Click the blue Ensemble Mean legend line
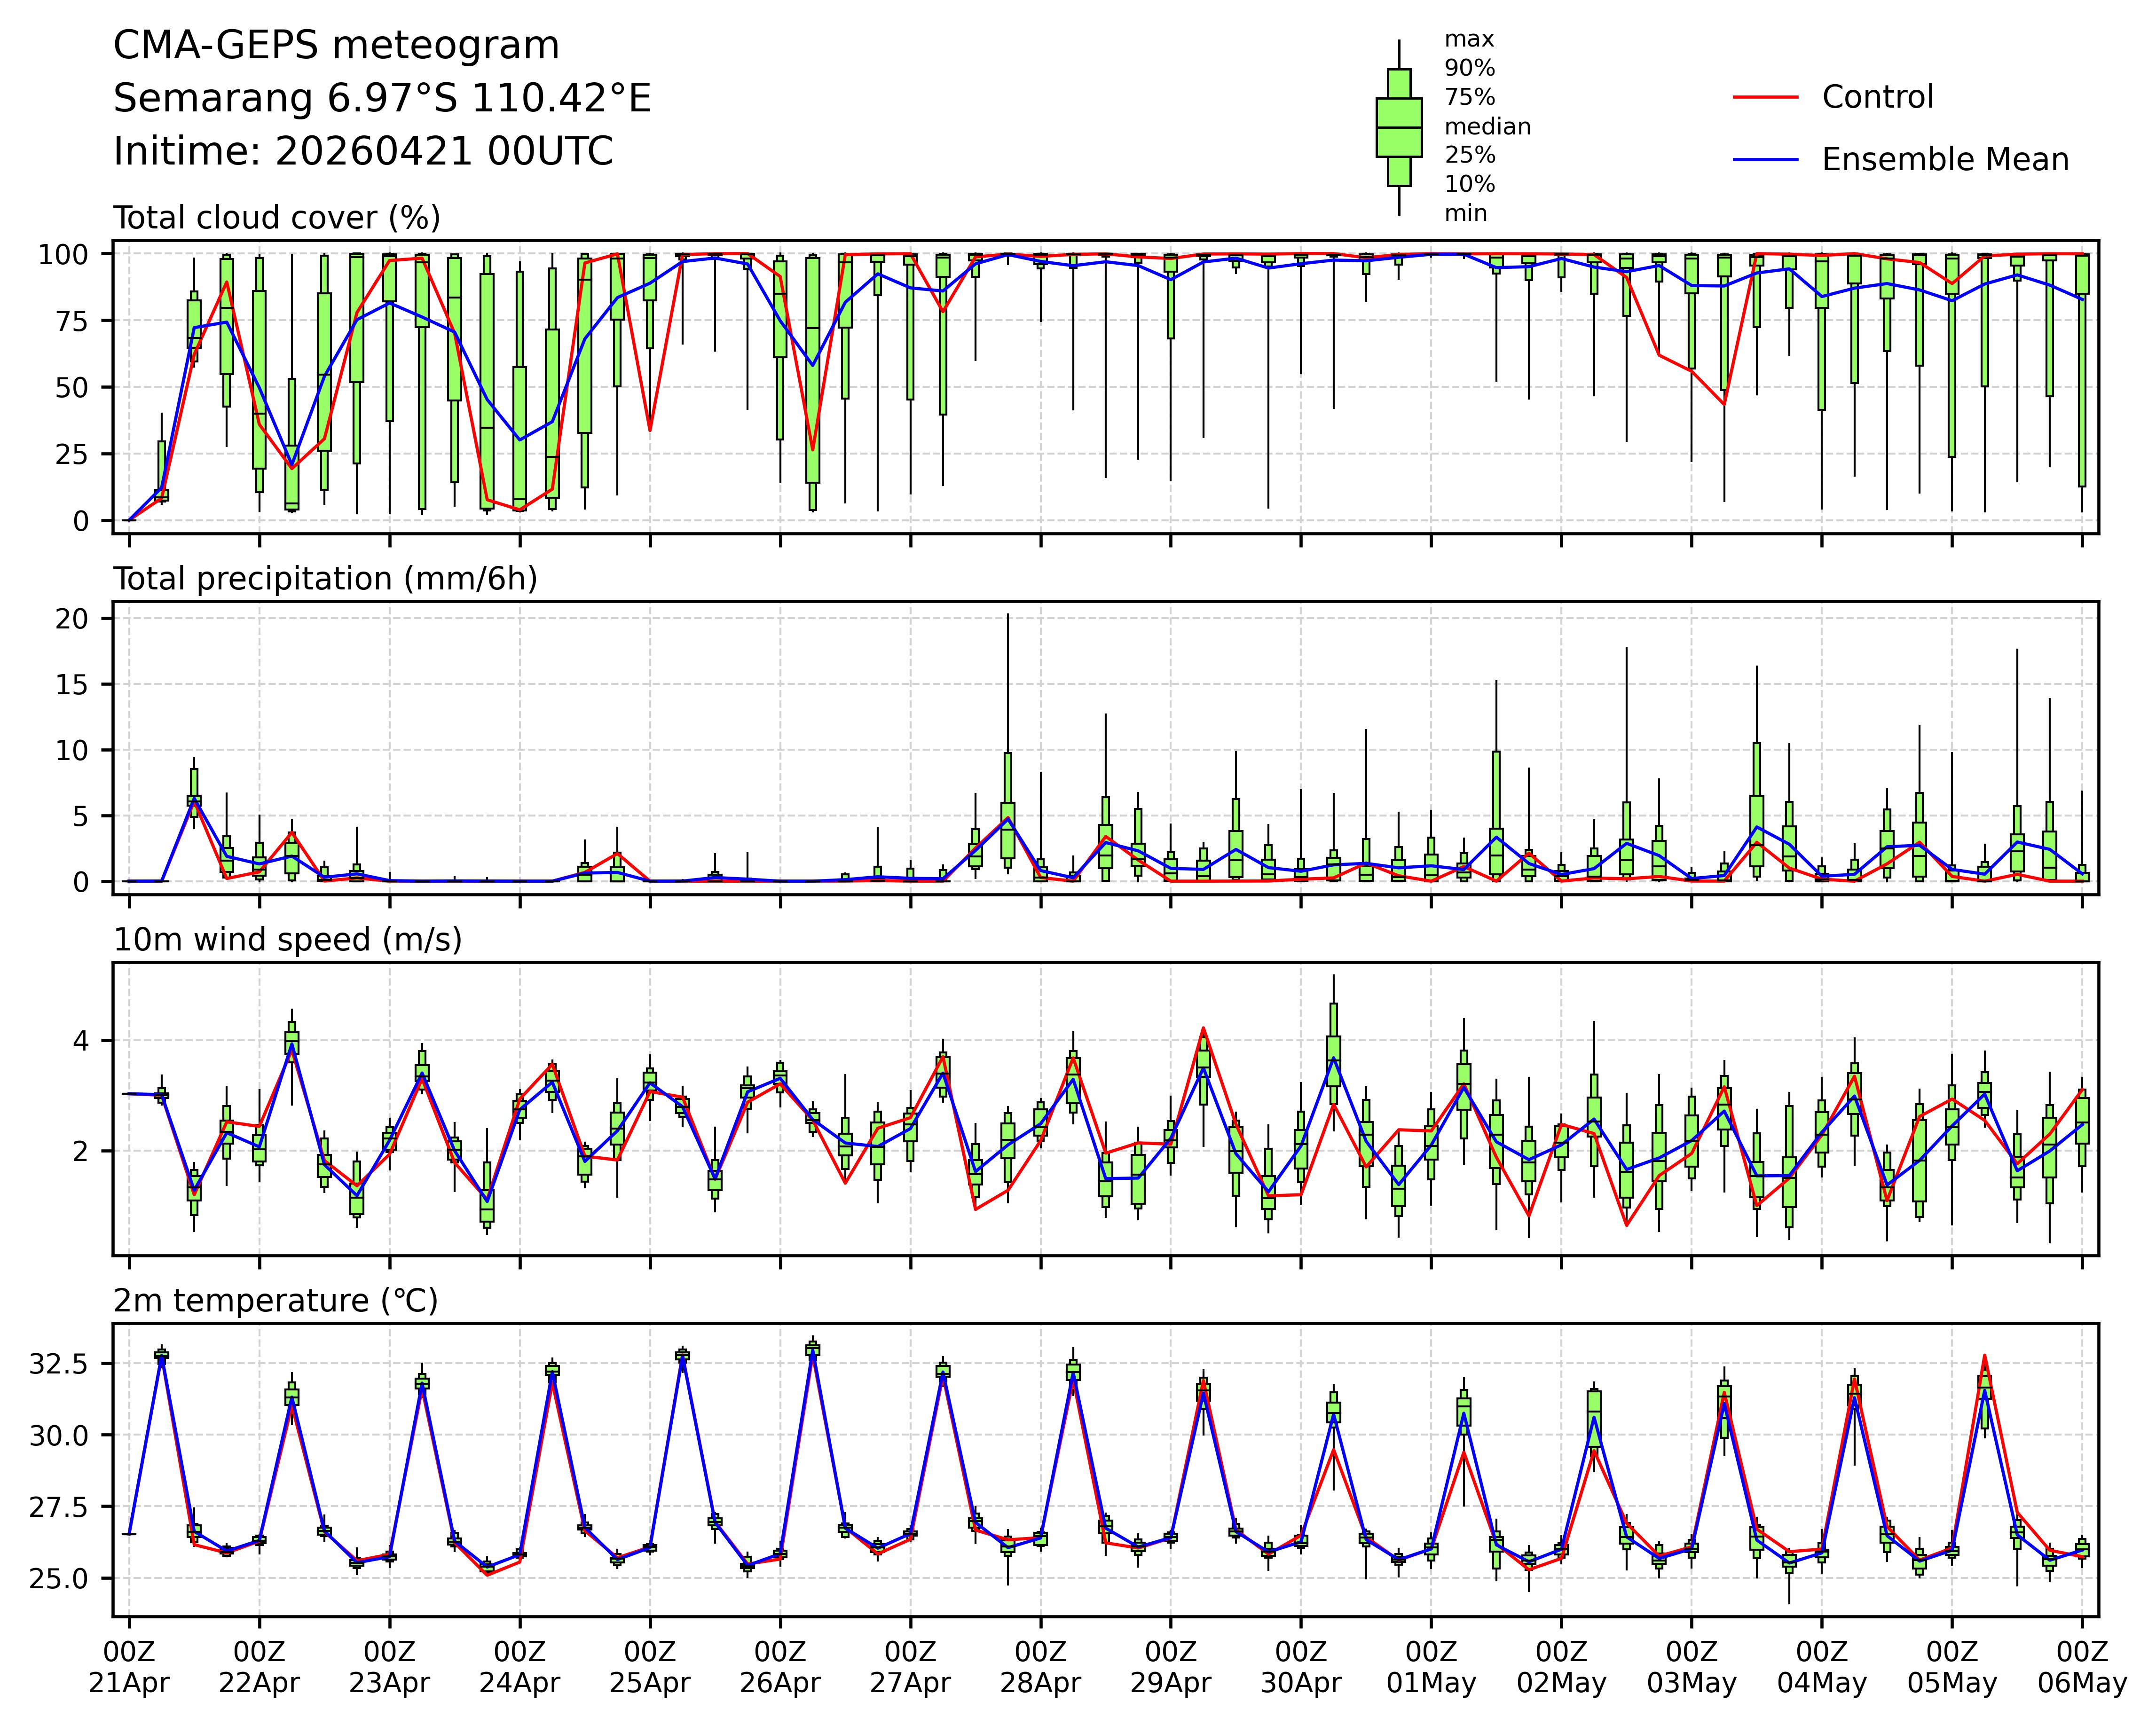 1765,160
